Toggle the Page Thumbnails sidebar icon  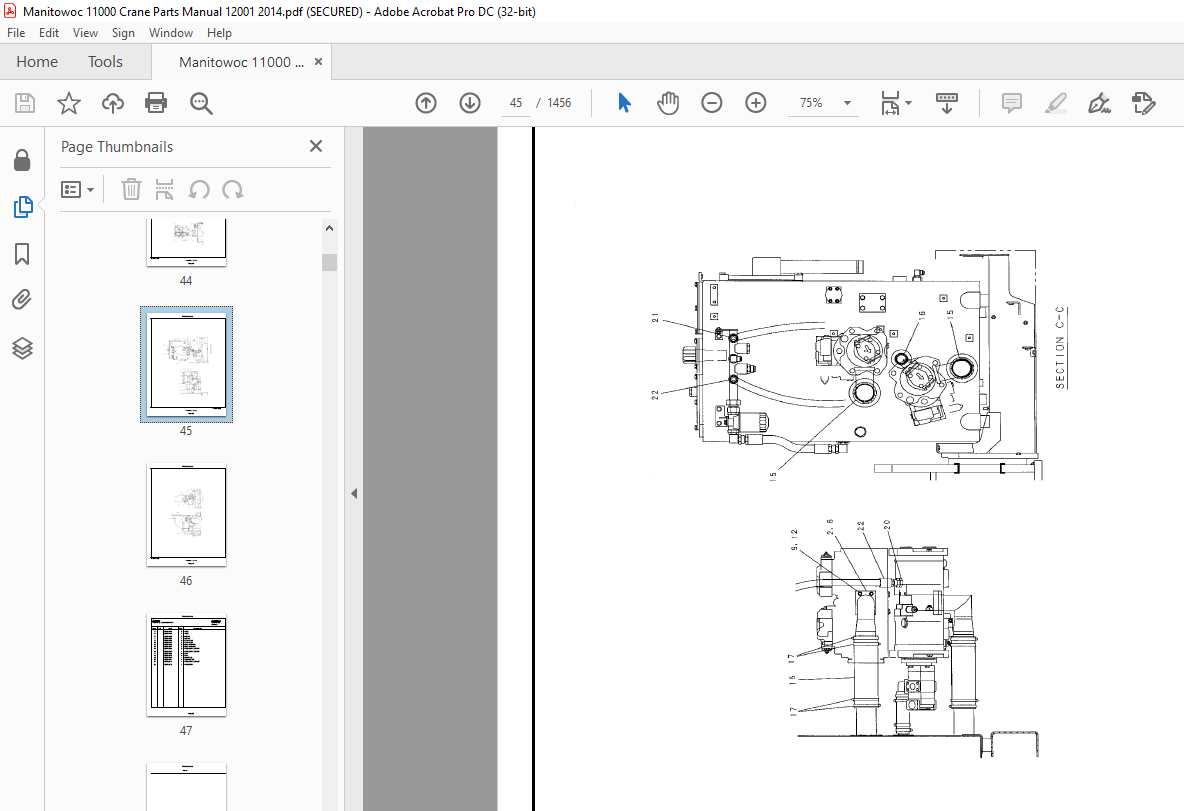coord(23,207)
